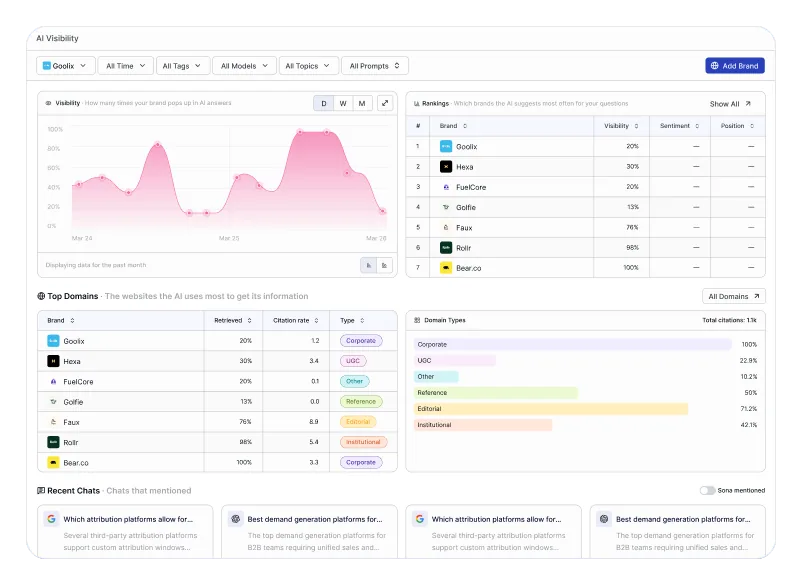Viewport: 802px width, 585px height.
Task: Click the FuelCore logo in Rankings table
Action: pyautogui.click(x=446, y=187)
